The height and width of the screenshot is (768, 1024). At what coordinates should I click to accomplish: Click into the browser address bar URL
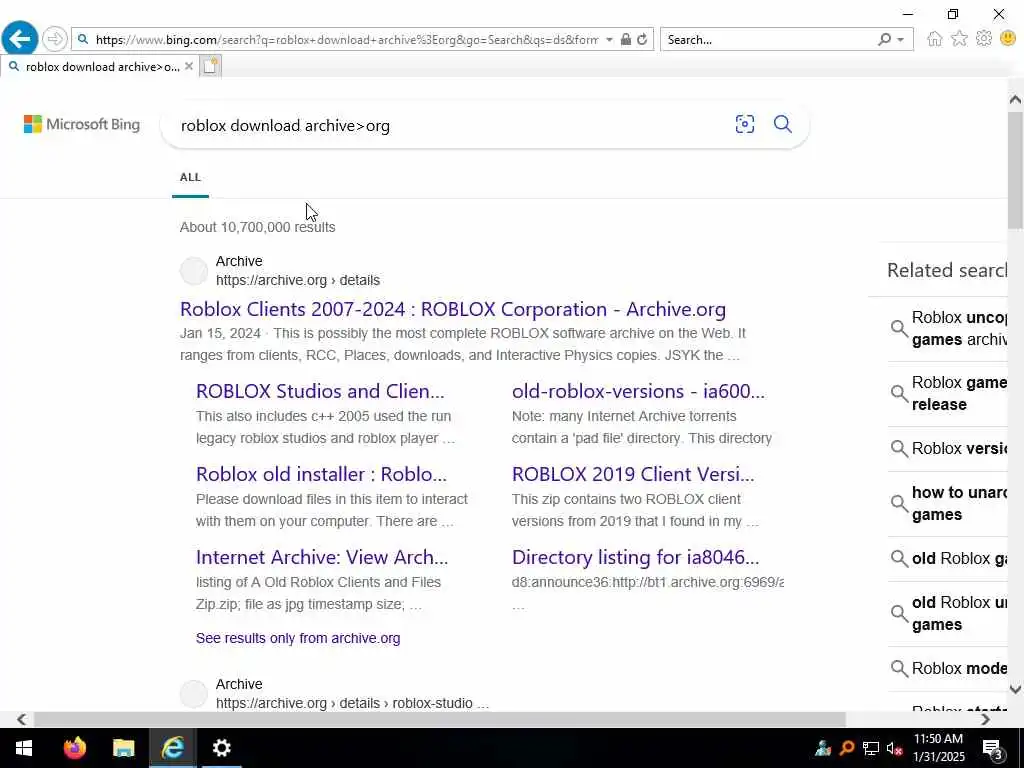coord(346,39)
